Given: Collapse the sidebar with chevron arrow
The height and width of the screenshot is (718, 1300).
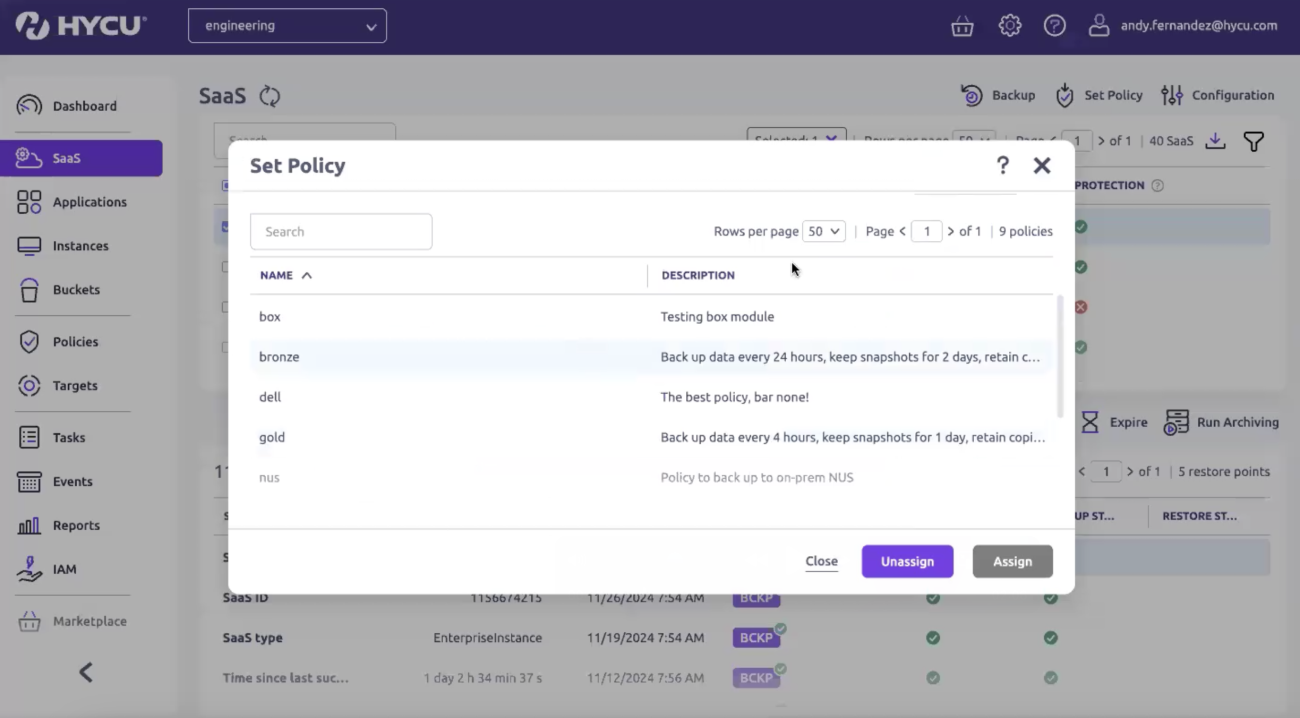Looking at the screenshot, I should 85,672.
